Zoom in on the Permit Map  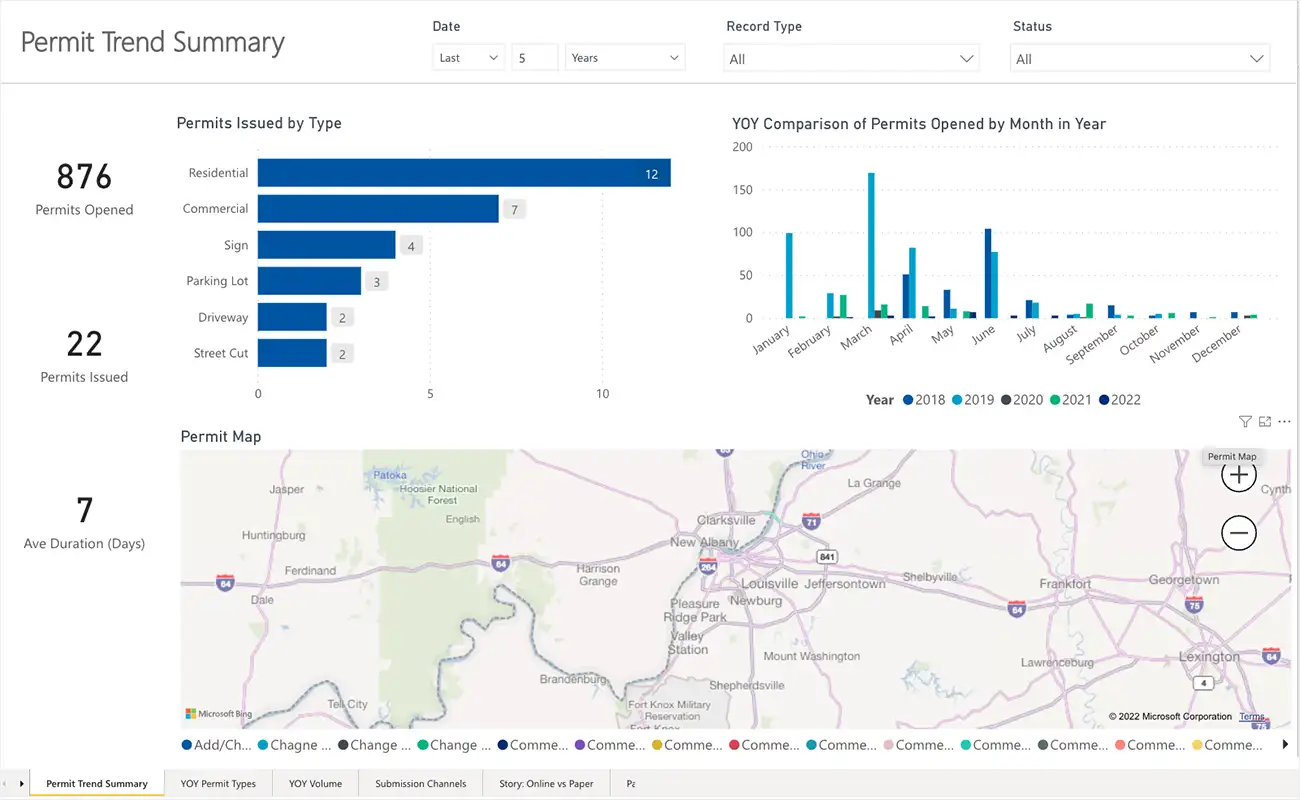coord(1239,475)
